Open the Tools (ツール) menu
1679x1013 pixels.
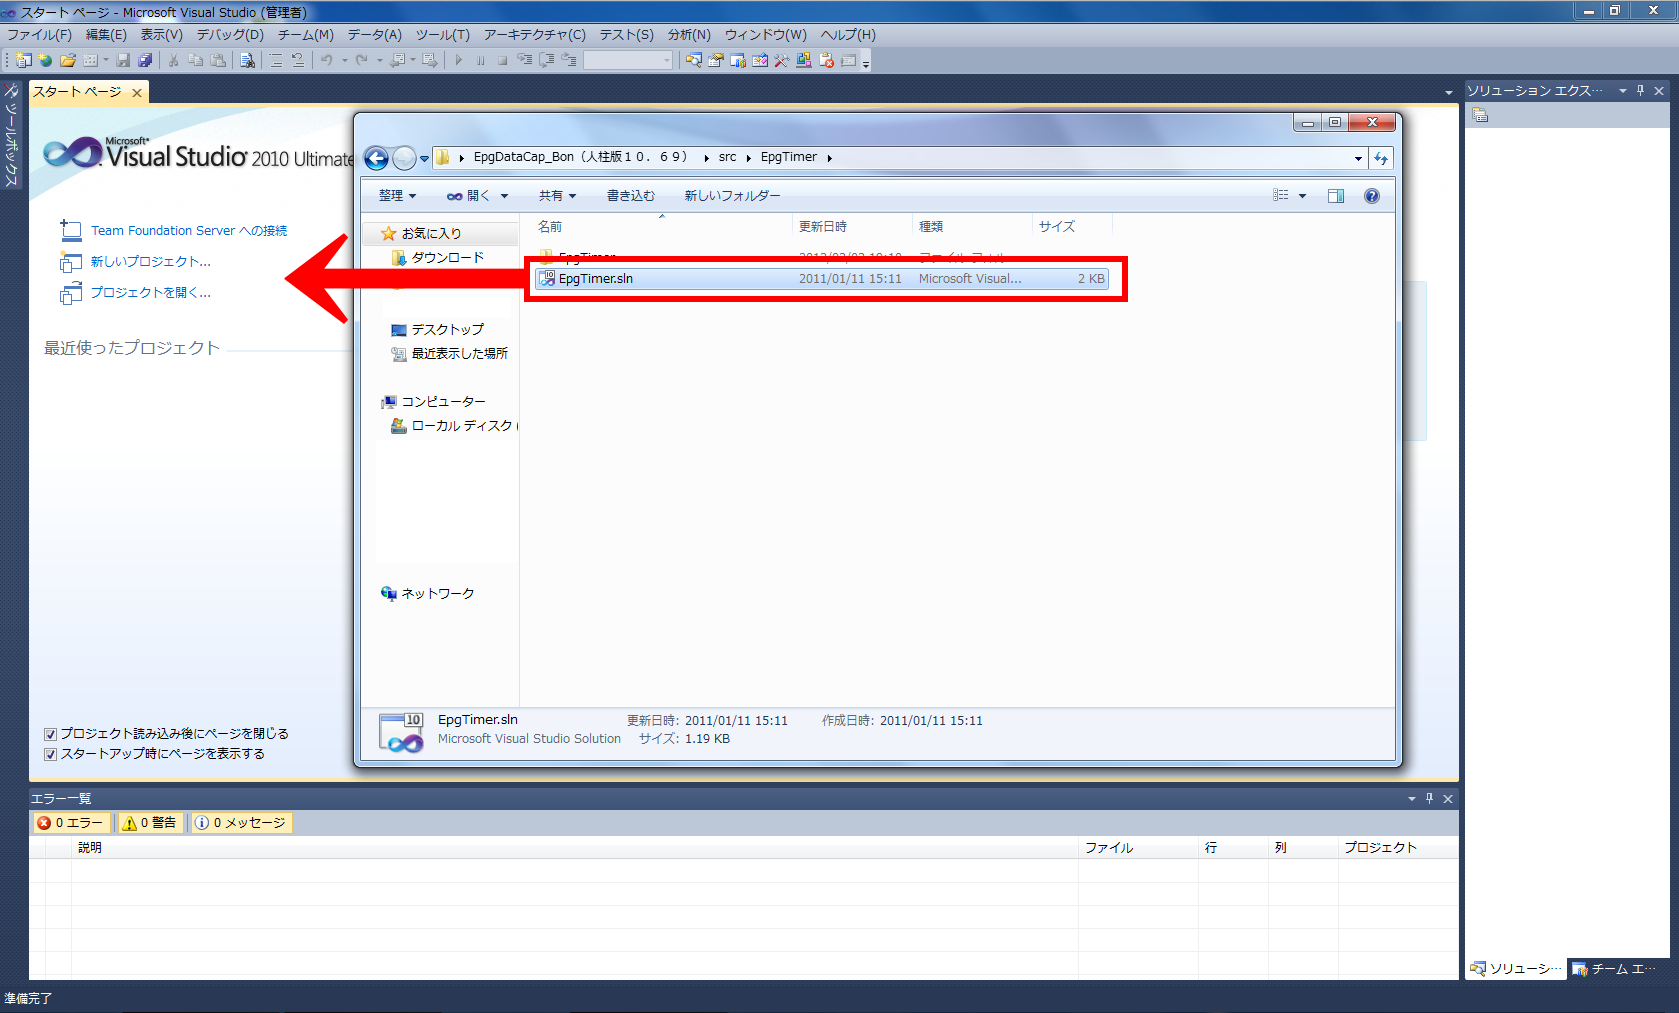[x=442, y=35]
